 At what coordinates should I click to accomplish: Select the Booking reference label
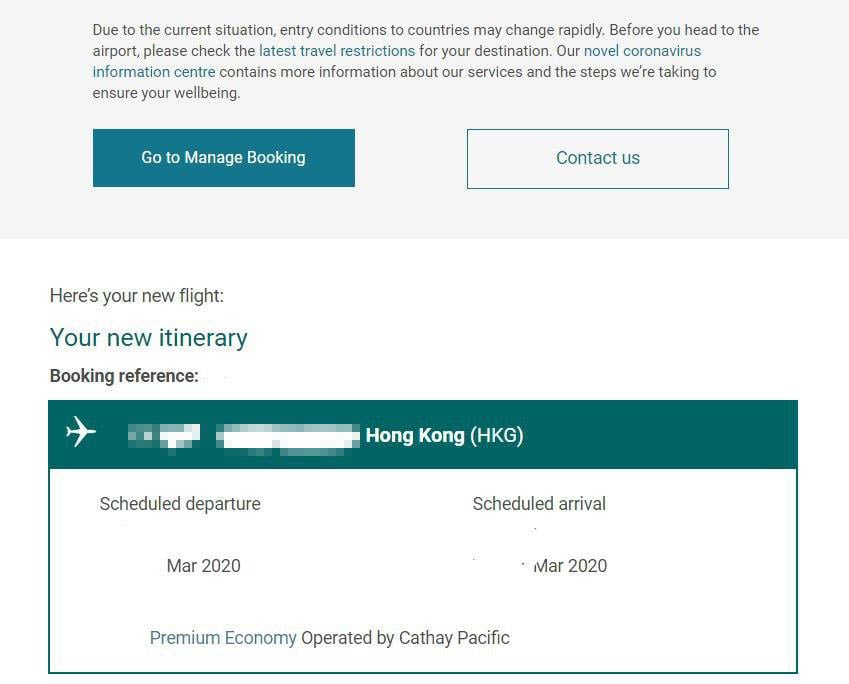pos(124,376)
